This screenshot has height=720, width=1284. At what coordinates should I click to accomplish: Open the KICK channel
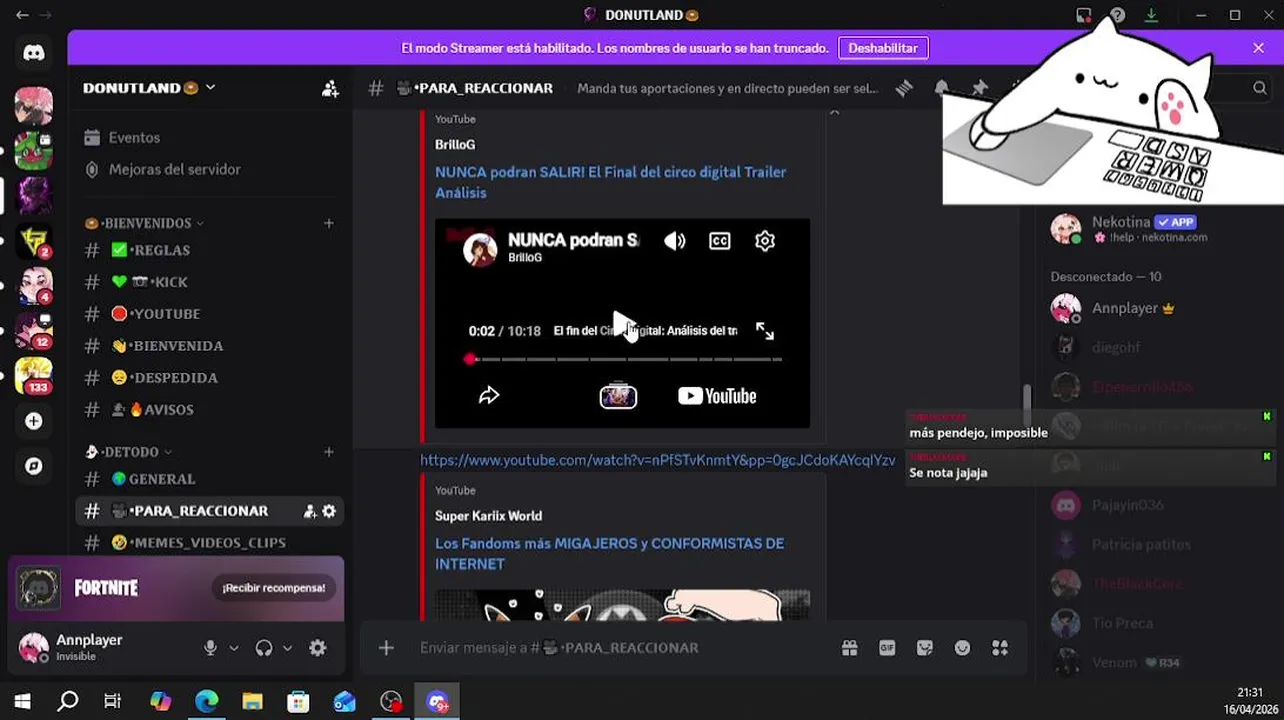click(x=210, y=282)
